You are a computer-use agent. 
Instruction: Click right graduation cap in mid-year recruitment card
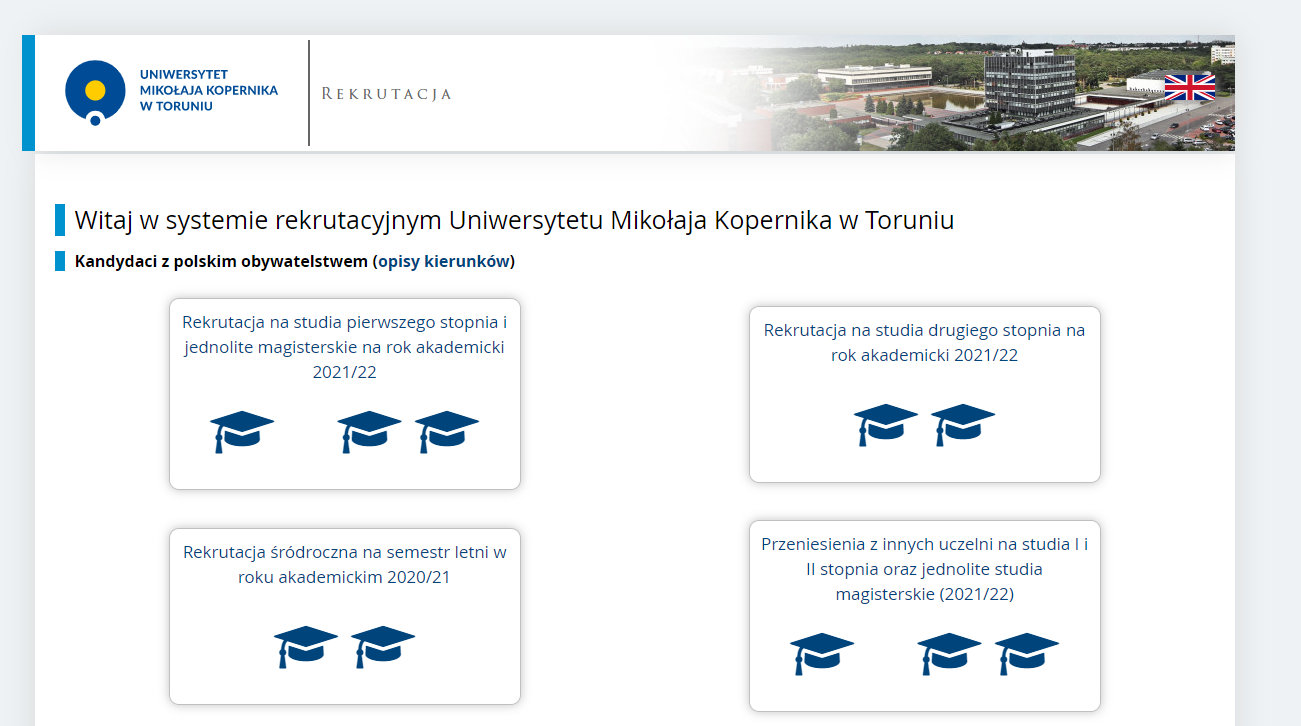pos(383,647)
